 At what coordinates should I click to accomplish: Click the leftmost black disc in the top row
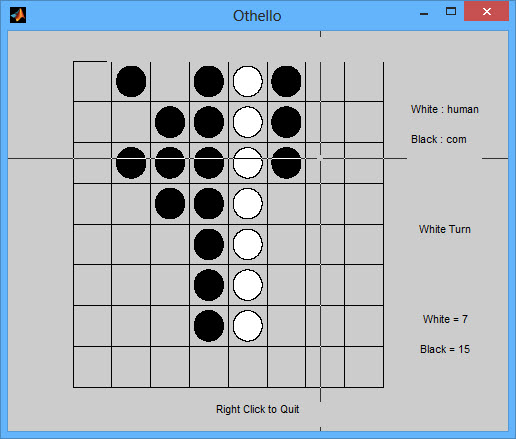tap(131, 81)
